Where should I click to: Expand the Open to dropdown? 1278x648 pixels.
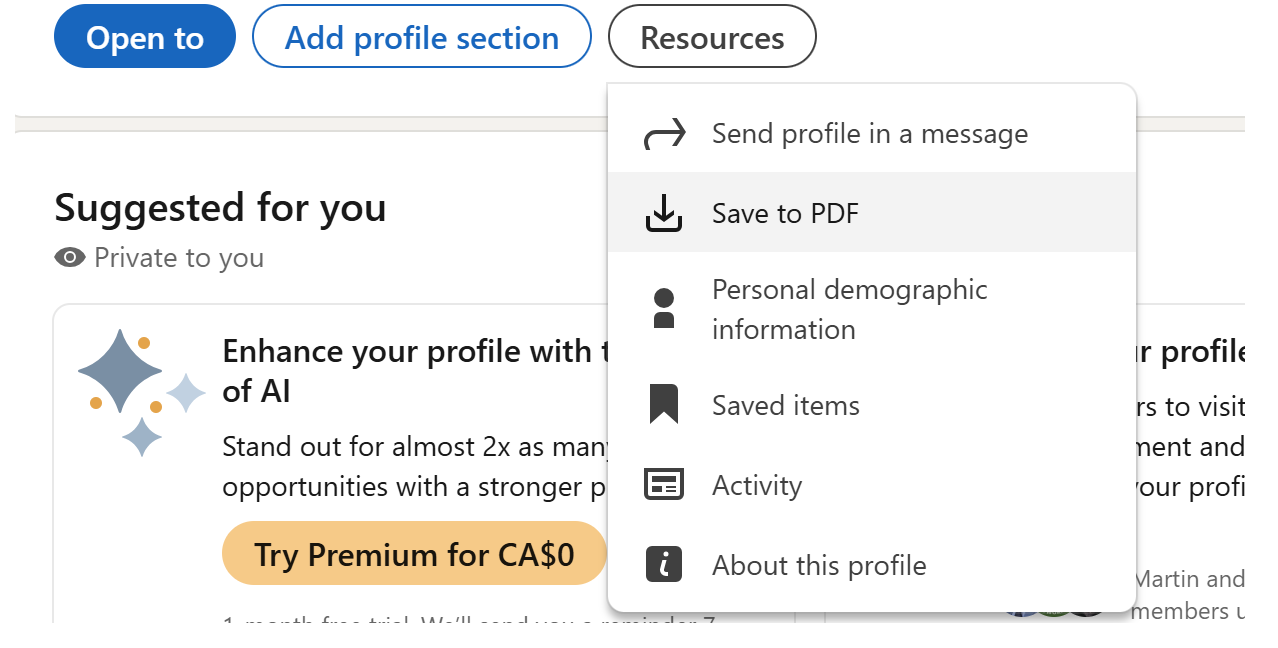tap(145, 37)
